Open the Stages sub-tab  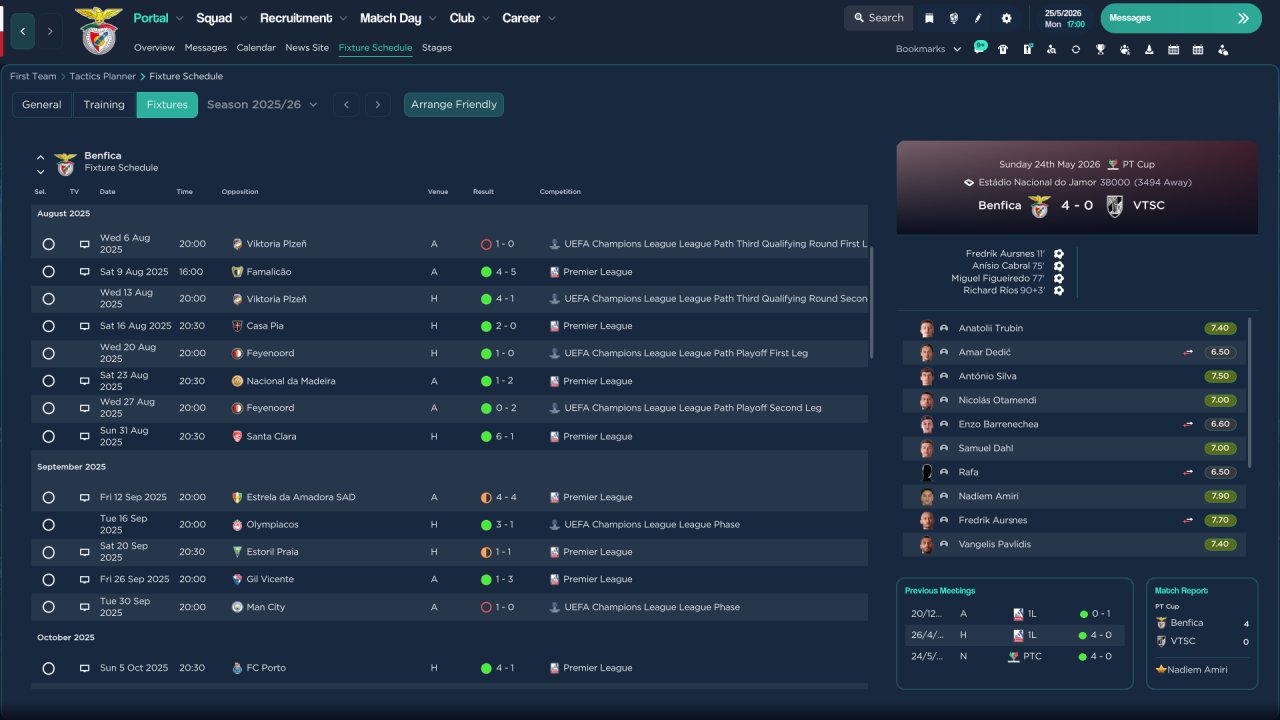coord(437,48)
